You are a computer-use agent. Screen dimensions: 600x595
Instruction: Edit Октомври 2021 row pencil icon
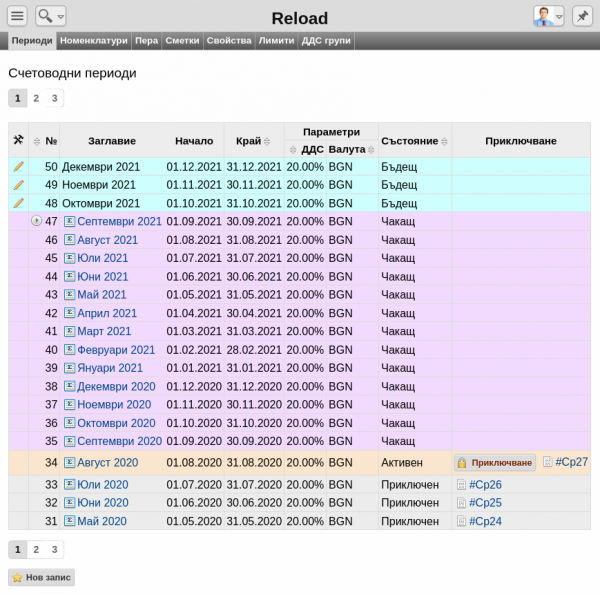19,203
